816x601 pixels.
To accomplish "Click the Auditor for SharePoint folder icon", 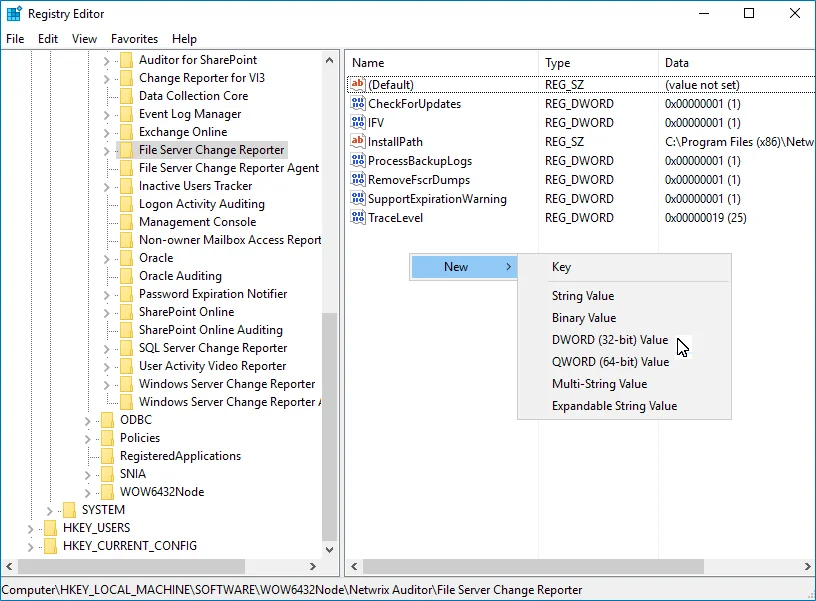I will click(x=126, y=60).
